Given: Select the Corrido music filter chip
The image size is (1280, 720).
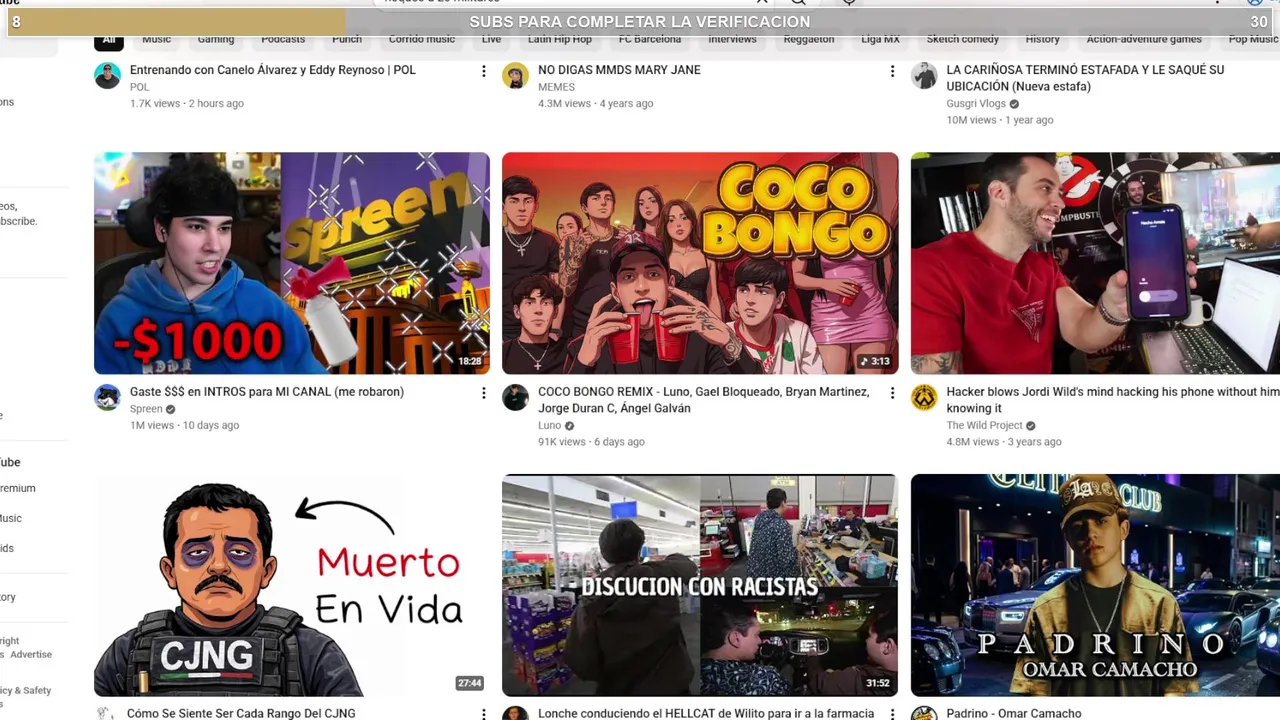Looking at the screenshot, I should pos(422,40).
